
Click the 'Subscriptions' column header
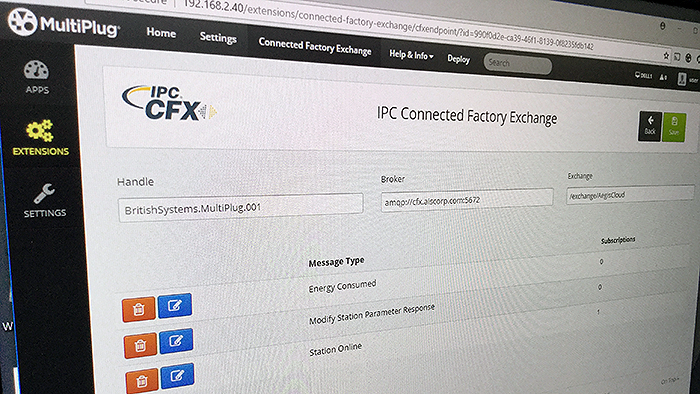pos(618,240)
